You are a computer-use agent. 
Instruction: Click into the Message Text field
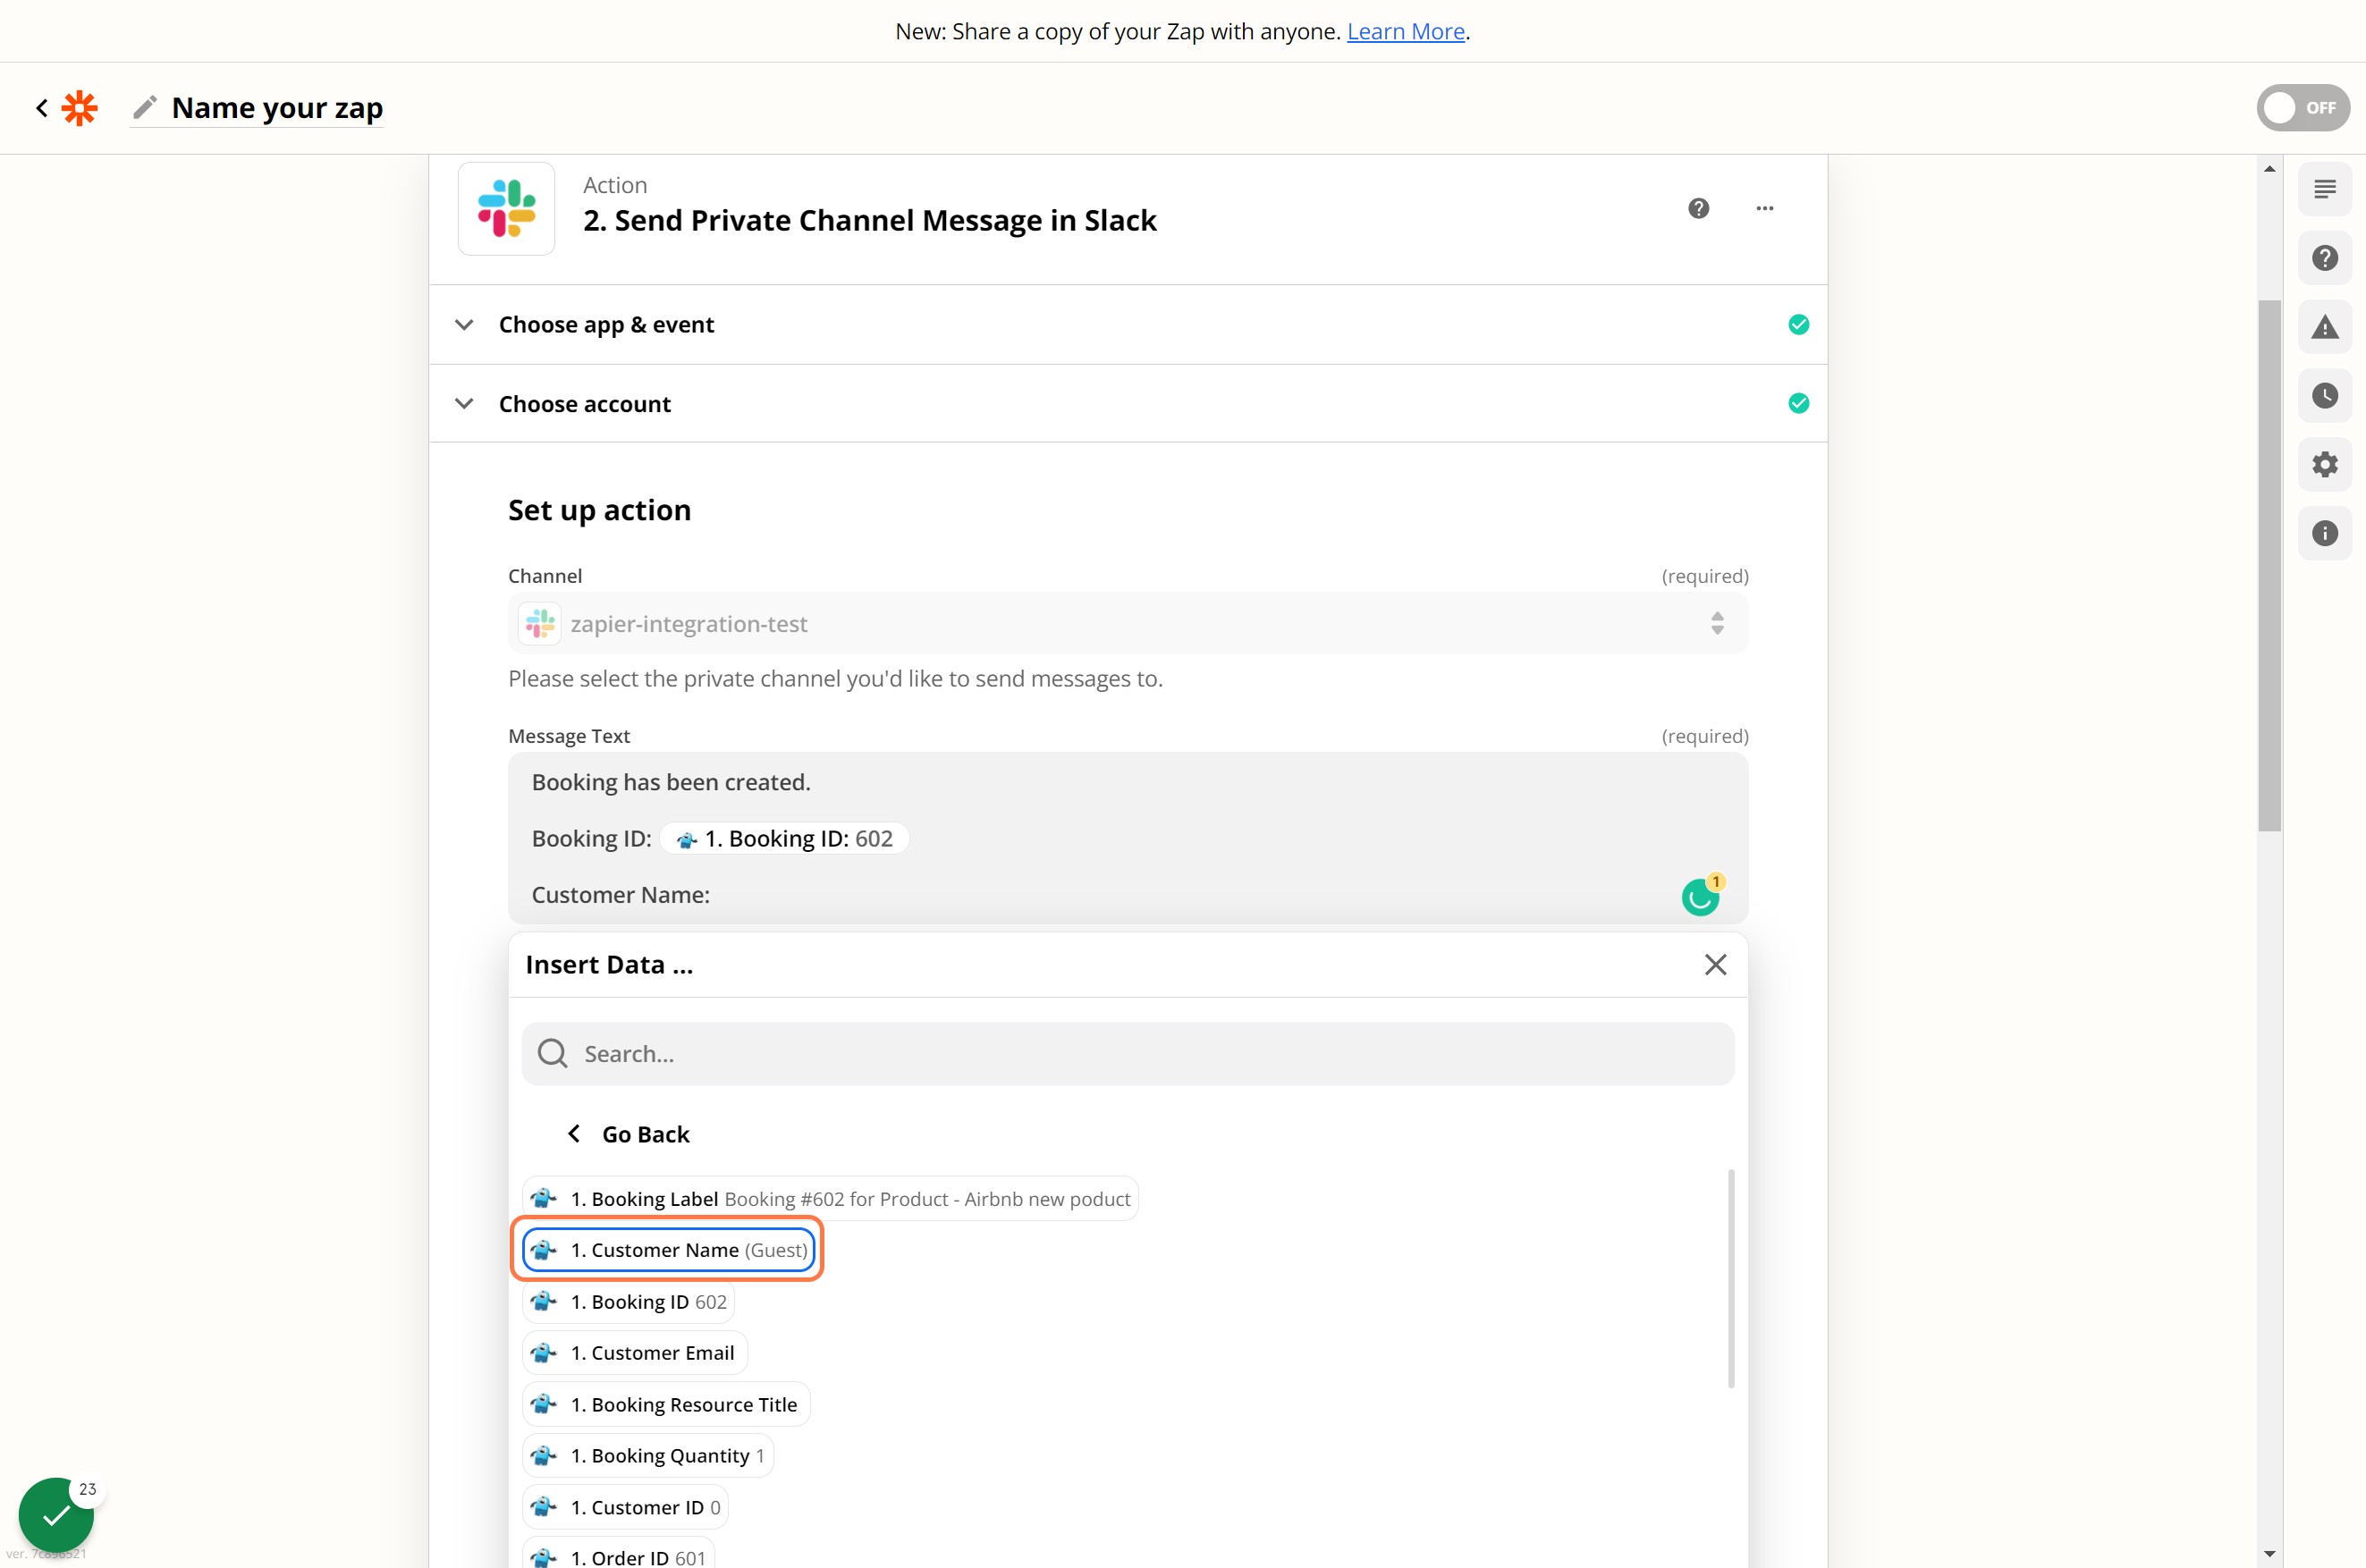click(x=1128, y=838)
